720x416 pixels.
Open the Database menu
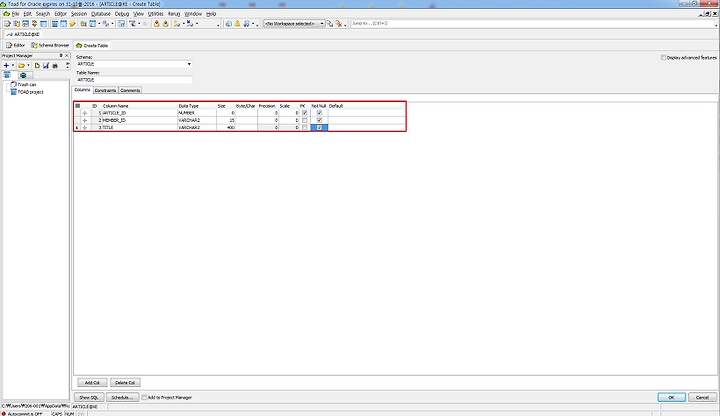[x=101, y=14]
